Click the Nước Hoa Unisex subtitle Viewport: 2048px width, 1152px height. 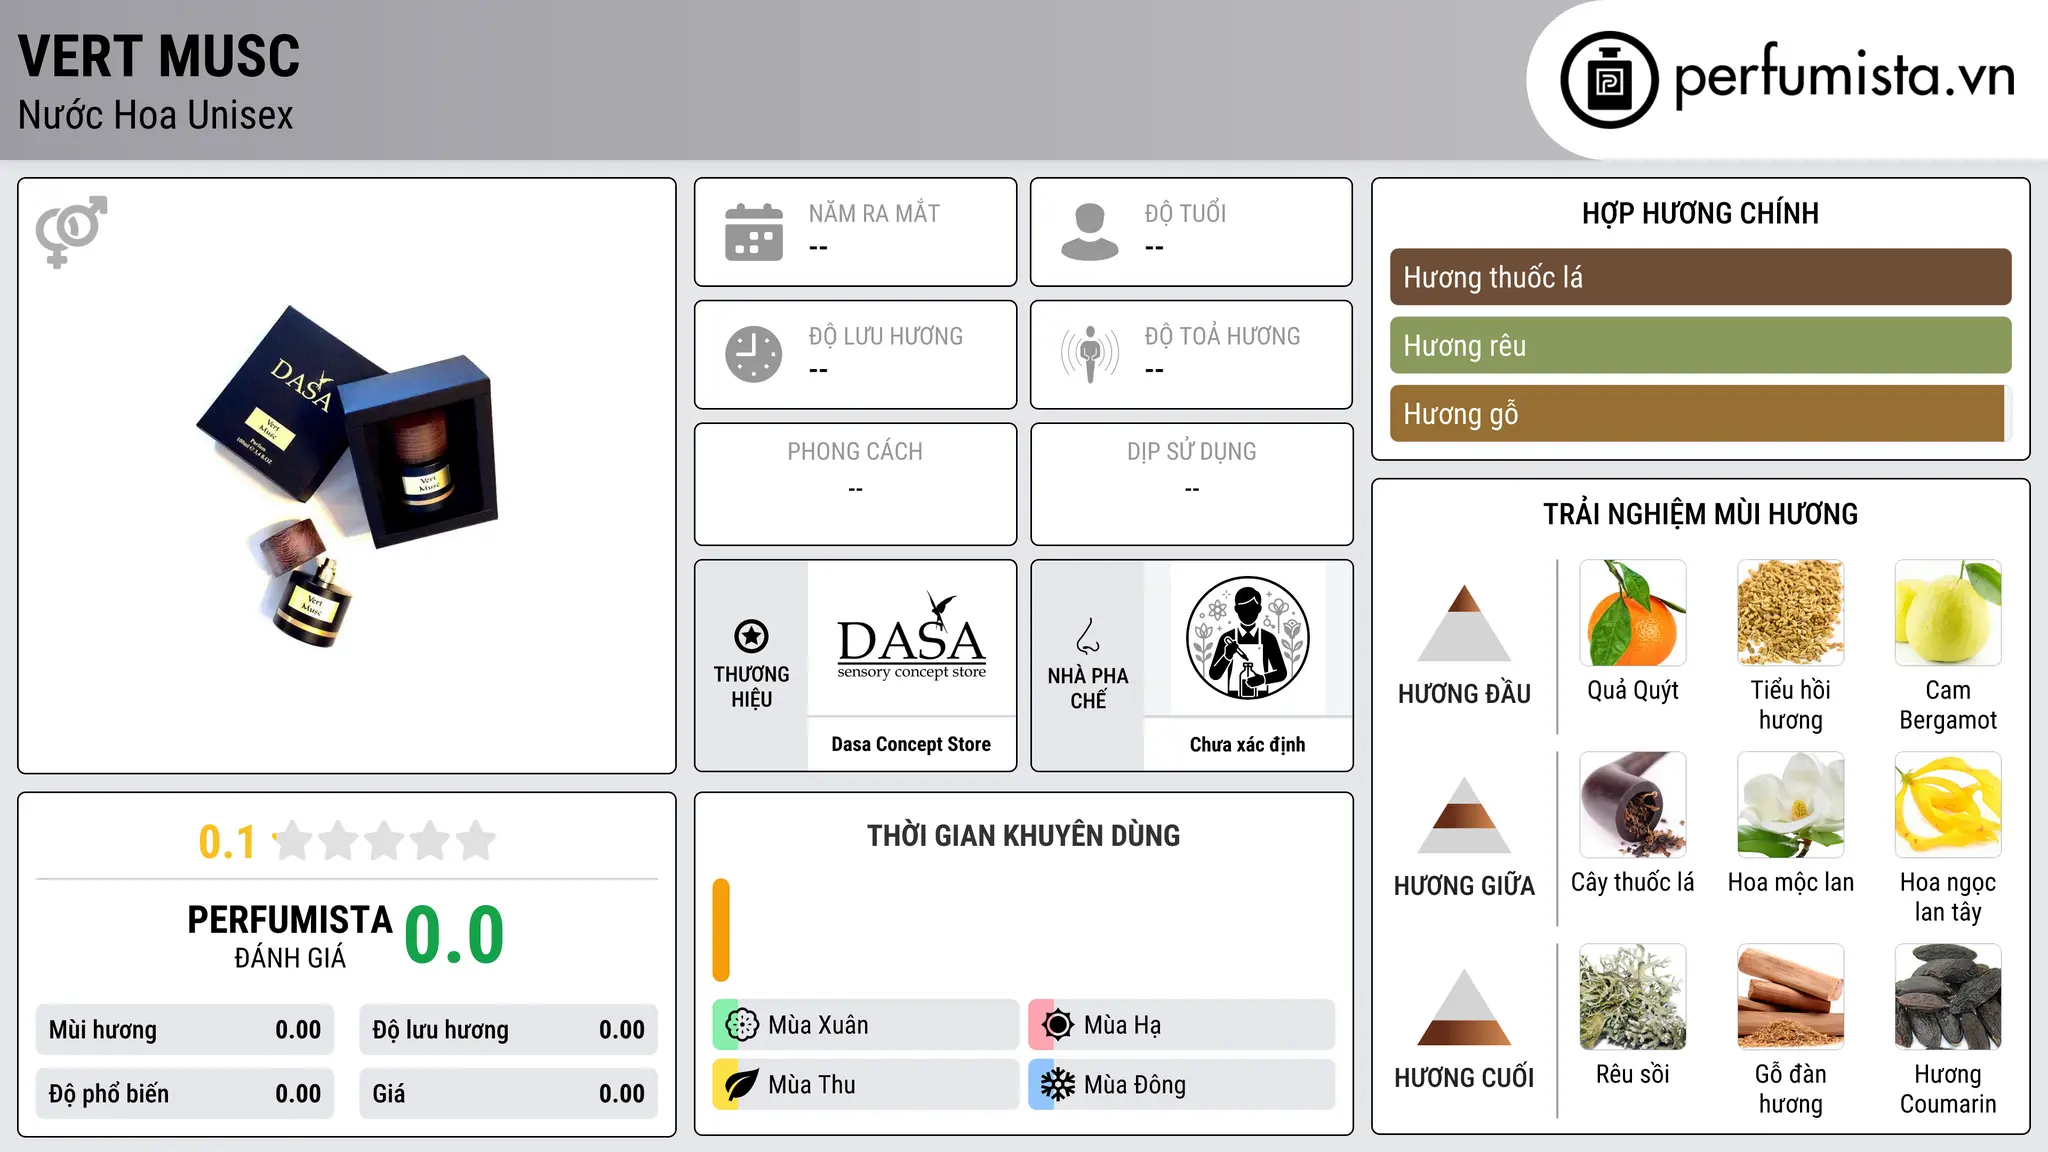(x=156, y=115)
